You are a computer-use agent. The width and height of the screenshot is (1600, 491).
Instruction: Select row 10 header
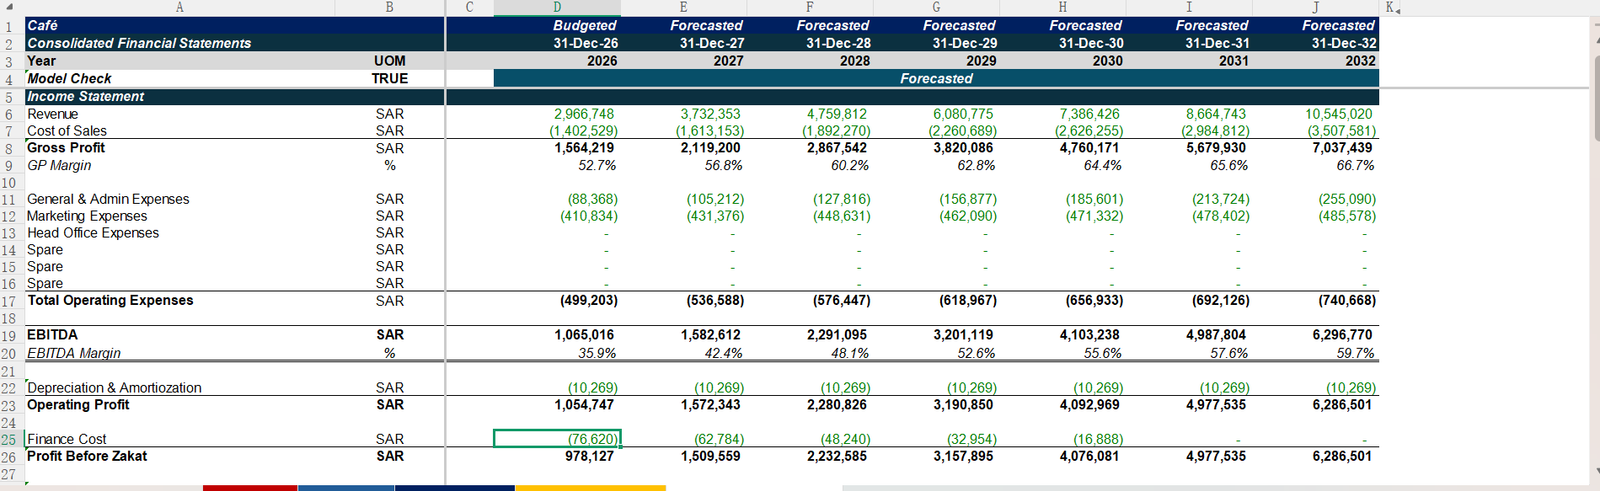[10, 182]
